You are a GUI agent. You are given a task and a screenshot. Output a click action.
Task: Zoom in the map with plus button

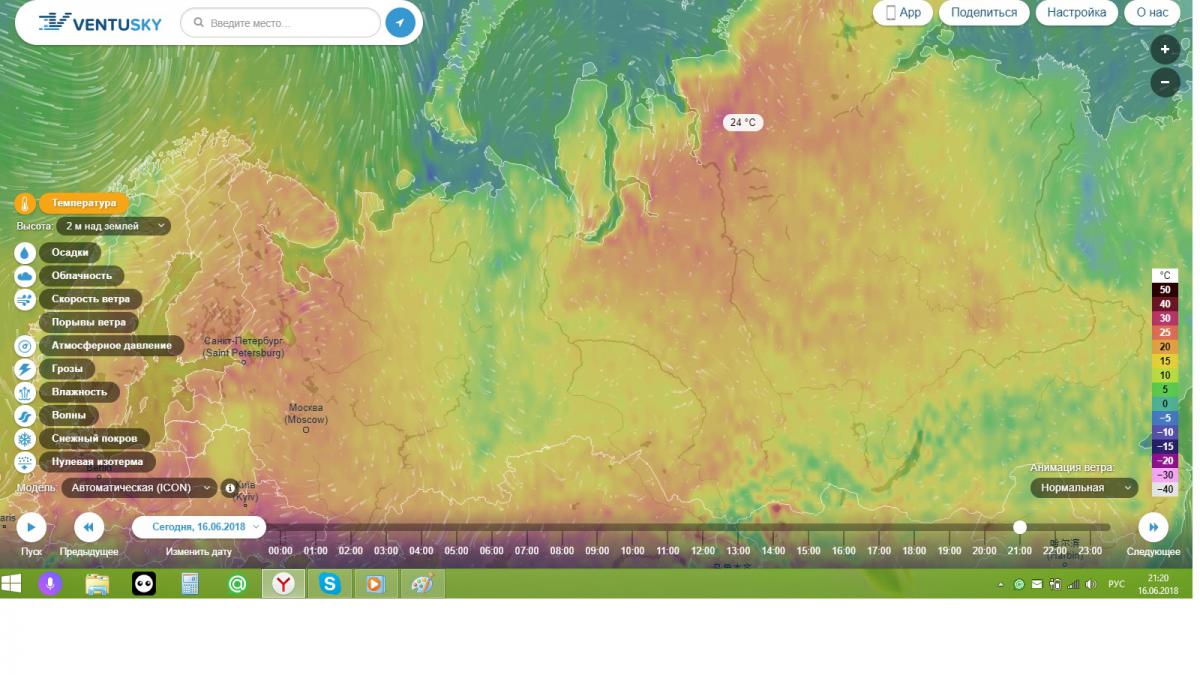tap(1165, 49)
